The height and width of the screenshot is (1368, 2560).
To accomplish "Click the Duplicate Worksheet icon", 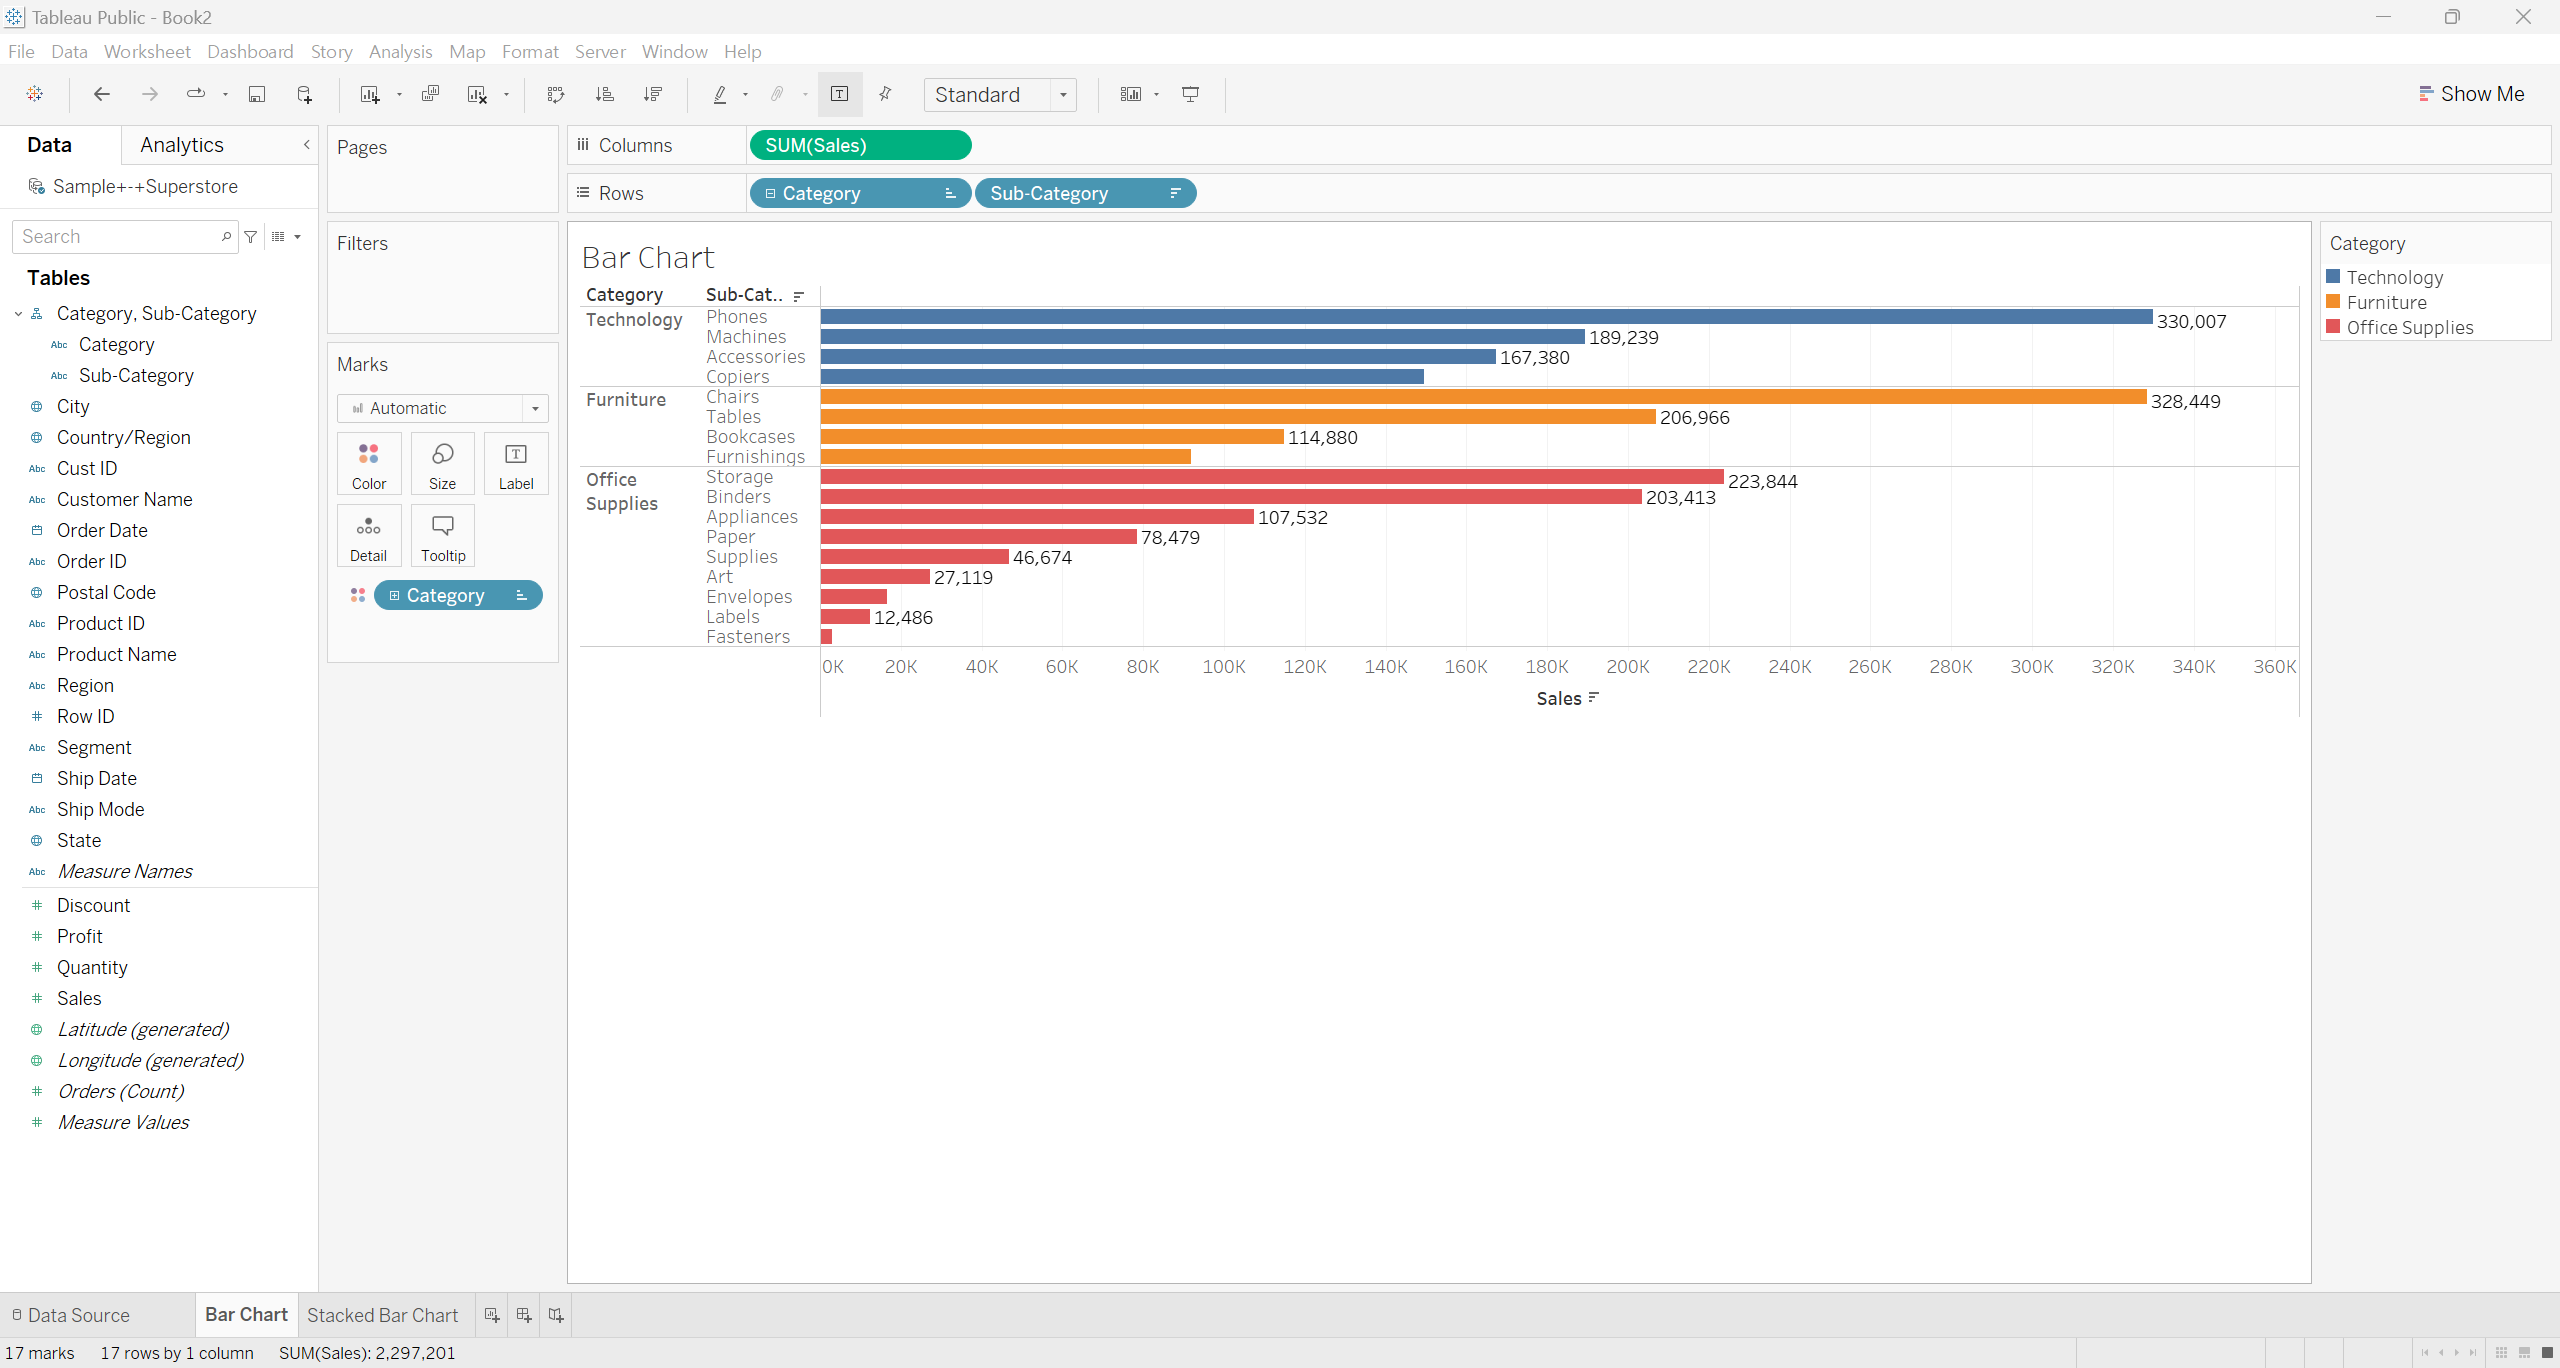I will [x=430, y=94].
